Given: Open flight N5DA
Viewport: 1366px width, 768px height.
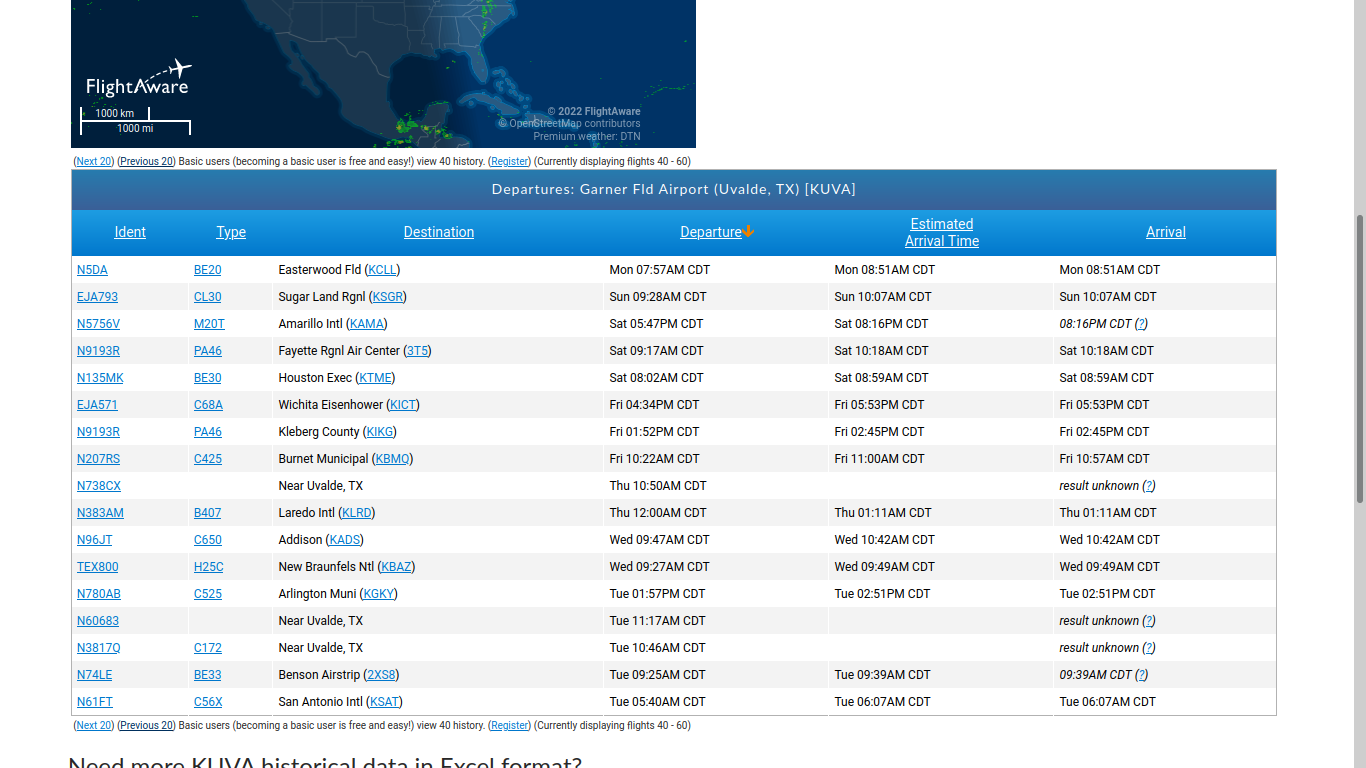Looking at the screenshot, I should (92, 270).
